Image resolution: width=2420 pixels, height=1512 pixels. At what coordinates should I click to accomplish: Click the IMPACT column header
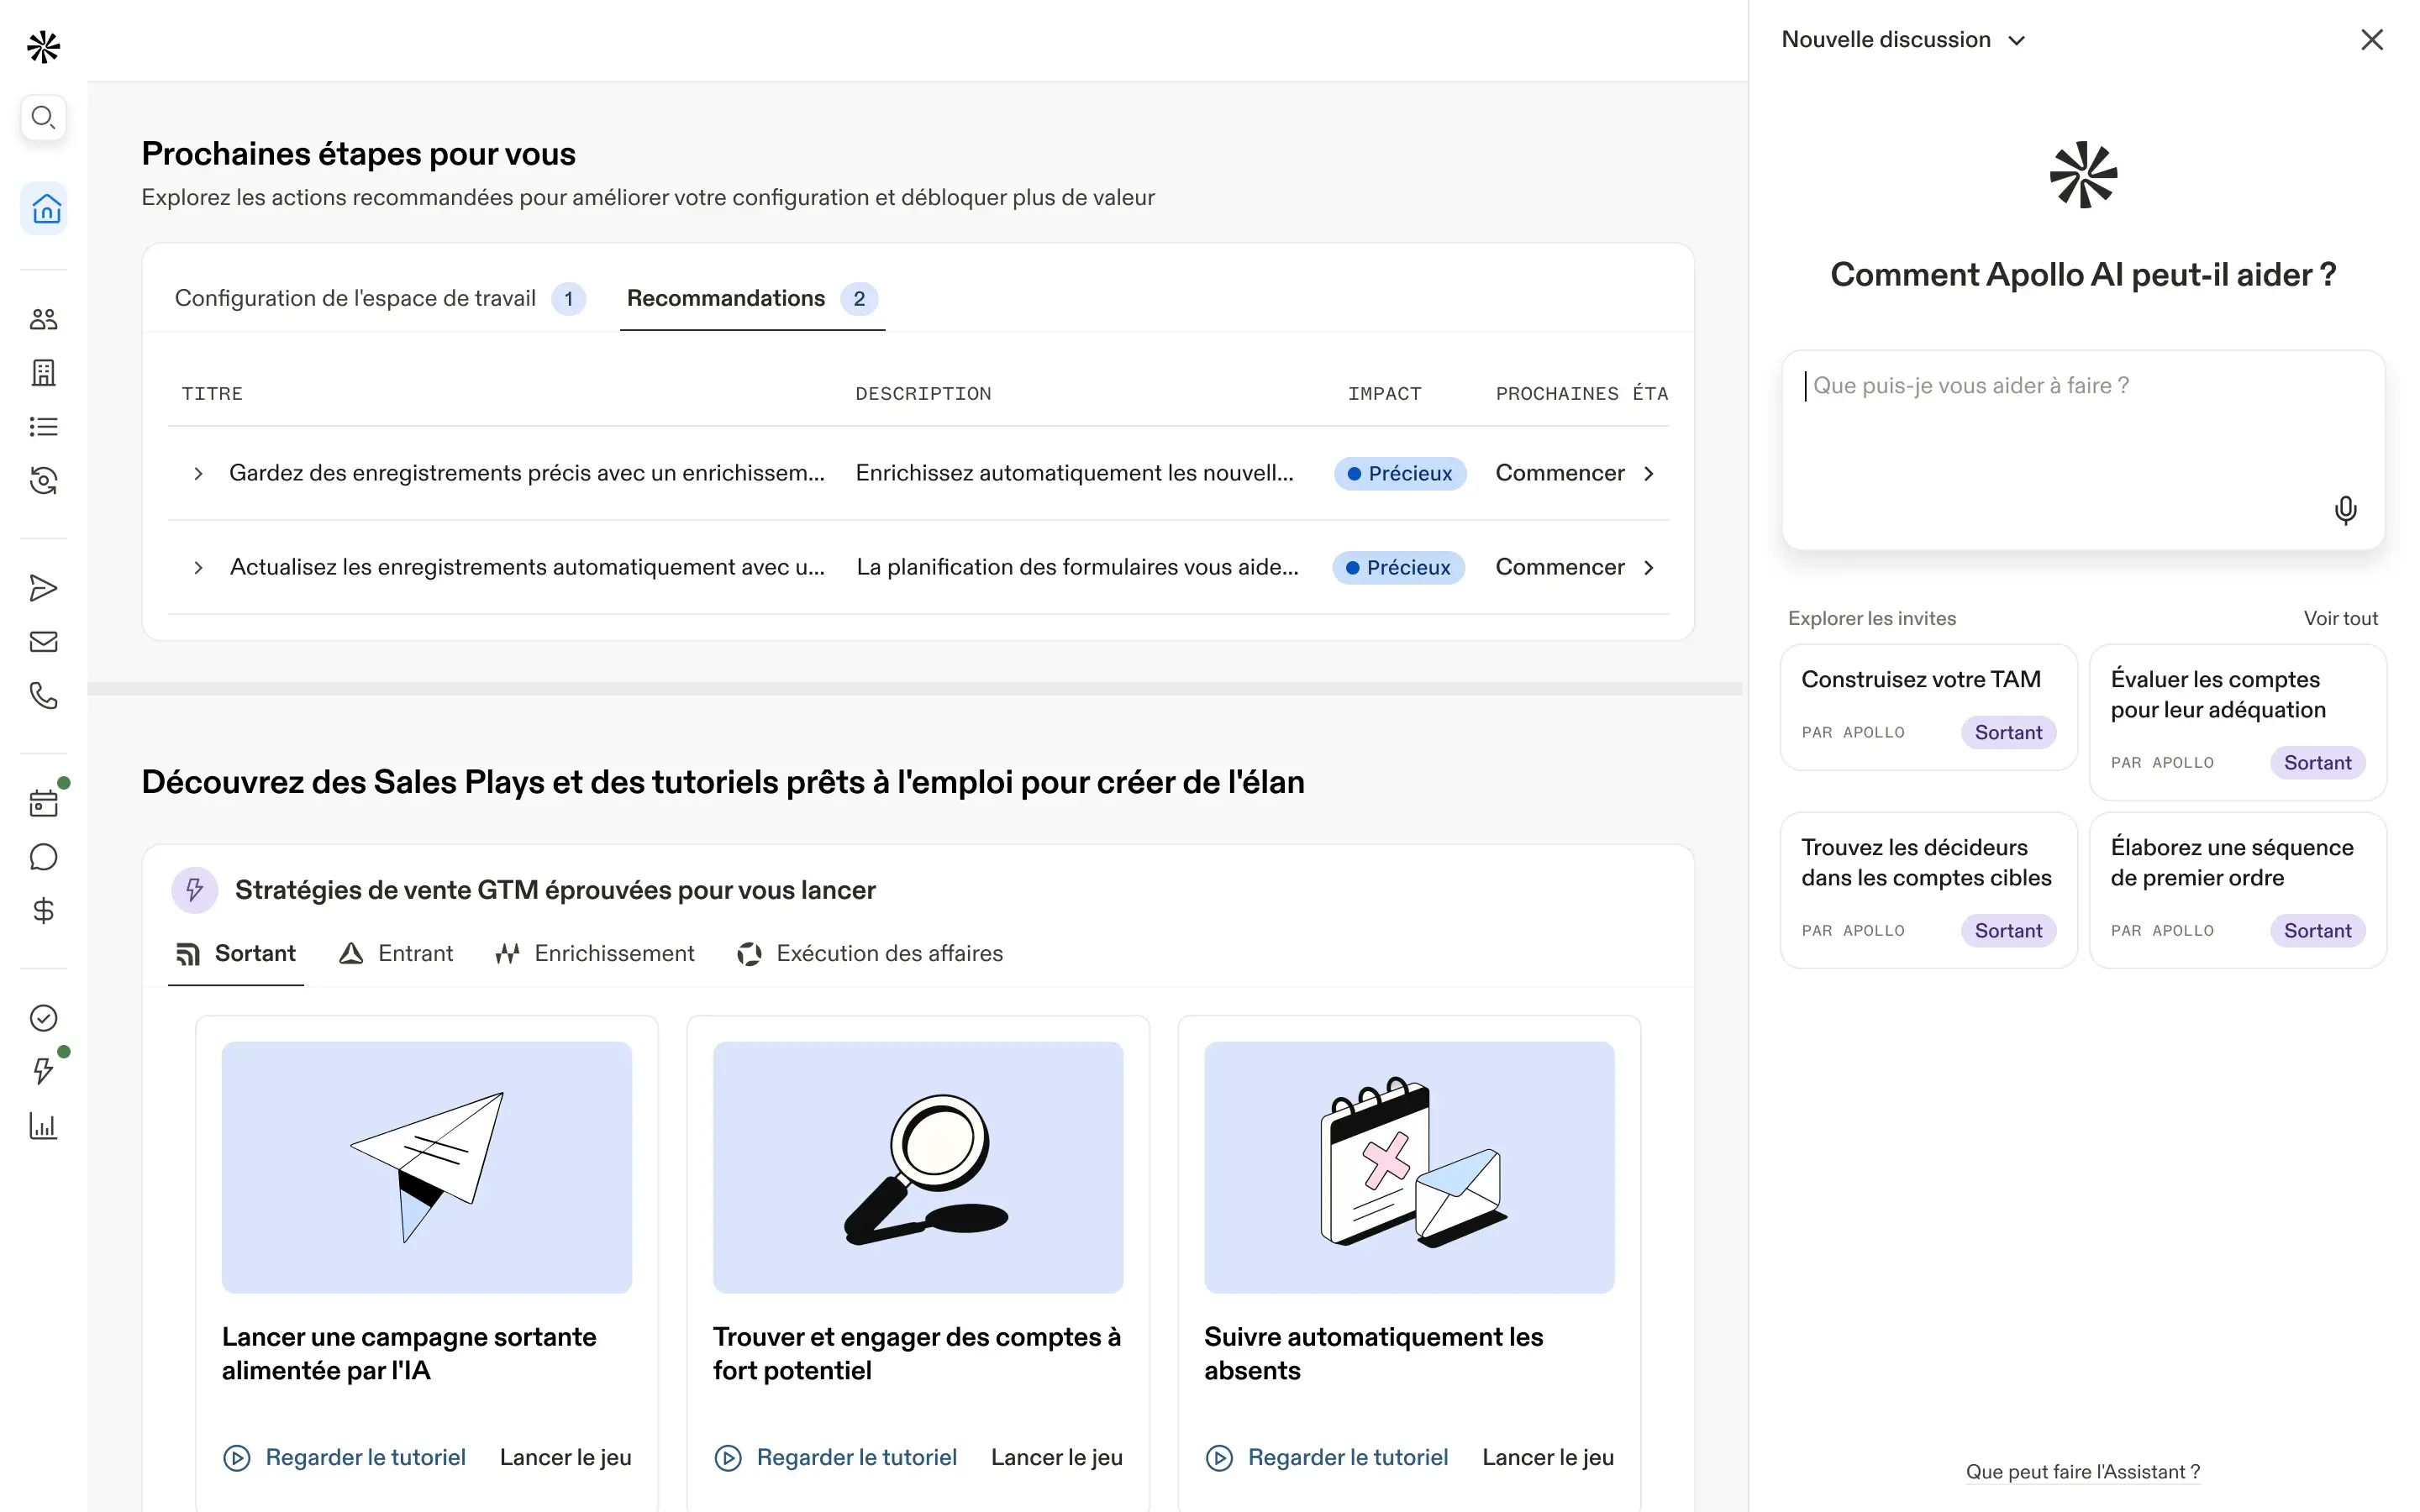pyautogui.click(x=1384, y=394)
